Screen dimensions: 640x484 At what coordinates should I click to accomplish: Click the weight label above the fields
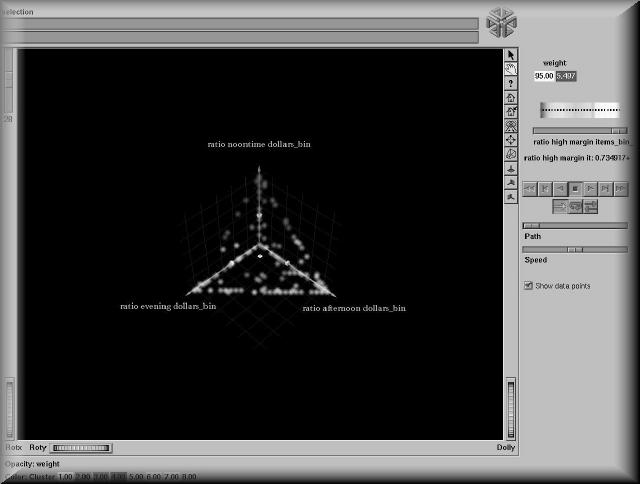(555, 63)
